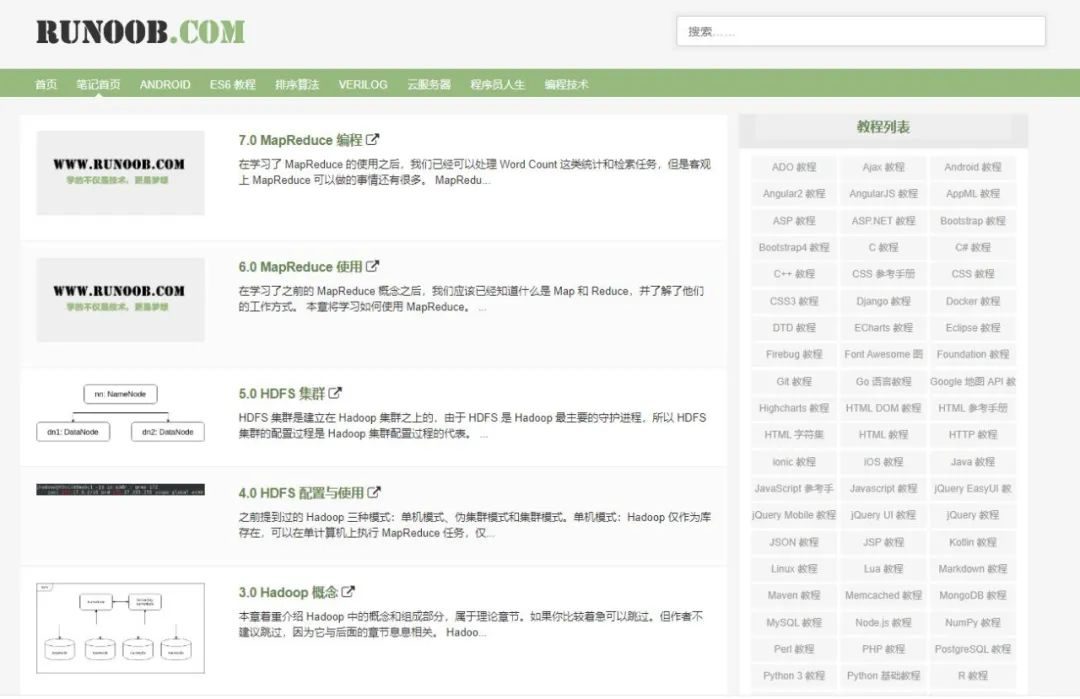
Task: Click external link icon beside 4.0 HDFS 配置与使用
Action: [374, 493]
